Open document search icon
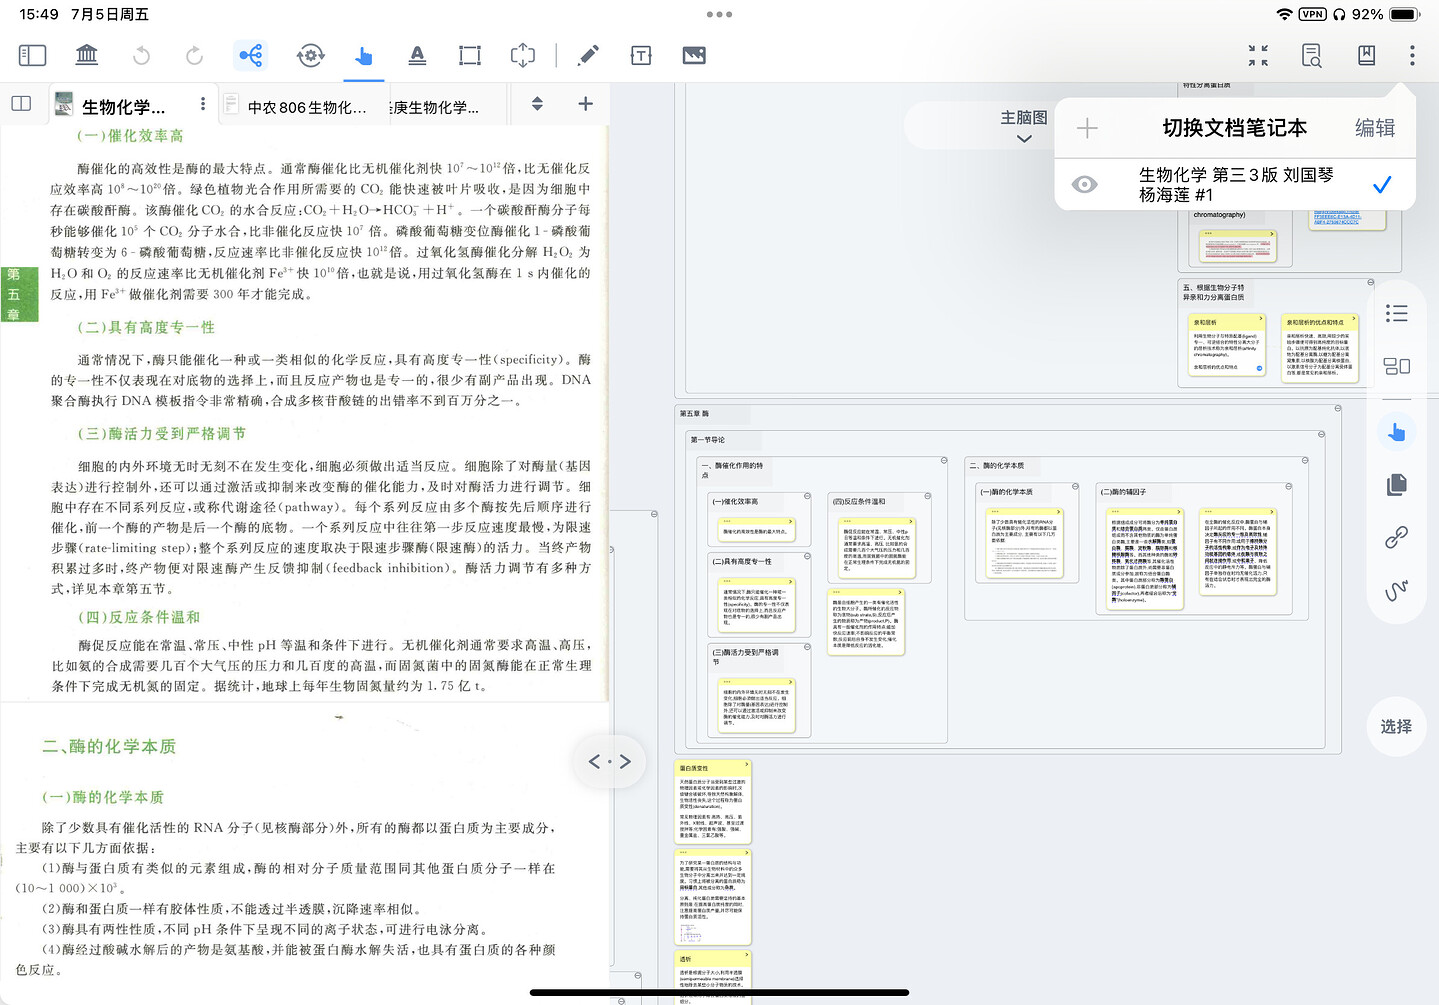Viewport: 1439px width, 1005px height. tap(1312, 55)
